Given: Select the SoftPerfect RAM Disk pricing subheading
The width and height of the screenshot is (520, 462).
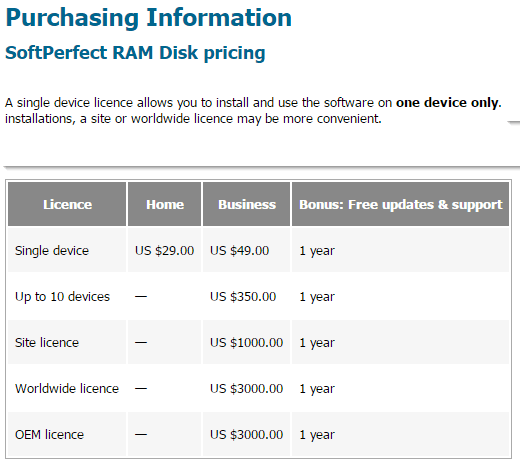Looking at the screenshot, I should tap(135, 53).
